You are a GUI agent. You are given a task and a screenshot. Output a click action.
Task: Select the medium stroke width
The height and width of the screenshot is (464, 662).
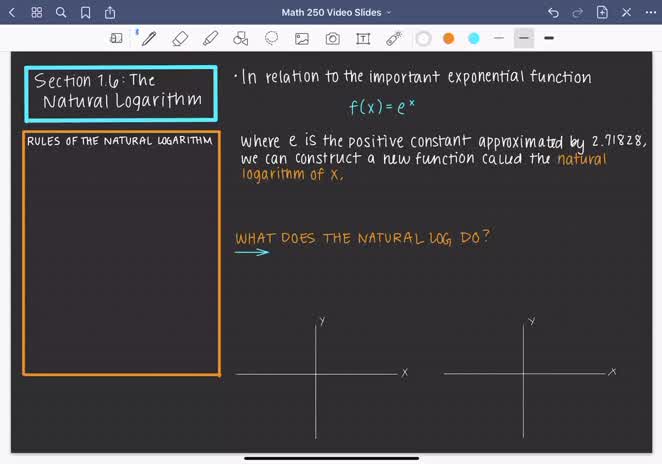tap(524, 38)
